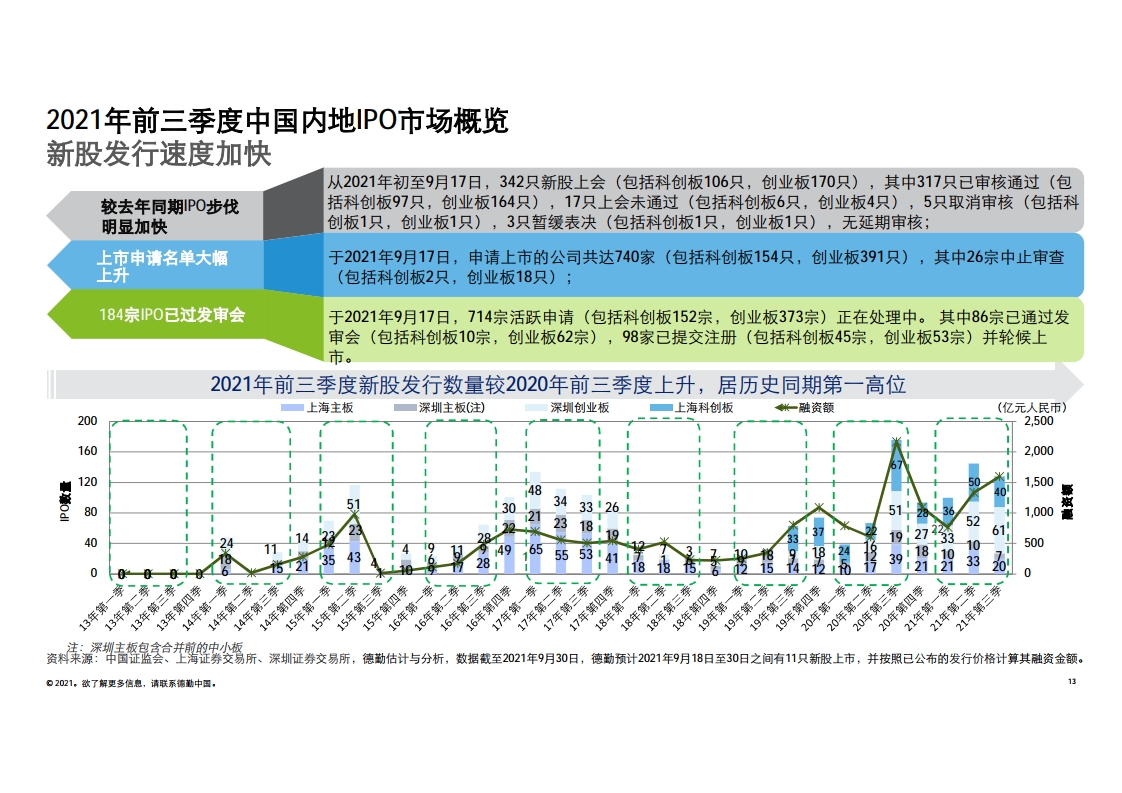Click the 上海科创板 legend color swatch
This screenshot has height=793, width=1122.
click(662, 409)
